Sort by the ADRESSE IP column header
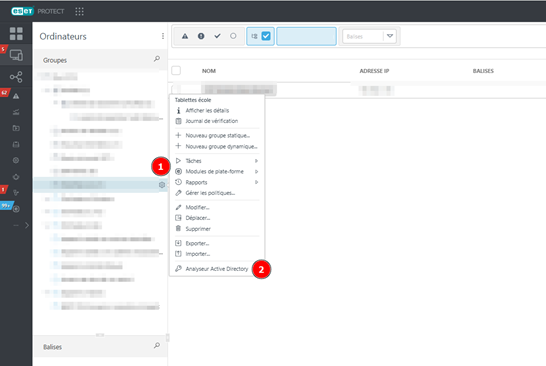The height and width of the screenshot is (366, 546). coord(374,71)
